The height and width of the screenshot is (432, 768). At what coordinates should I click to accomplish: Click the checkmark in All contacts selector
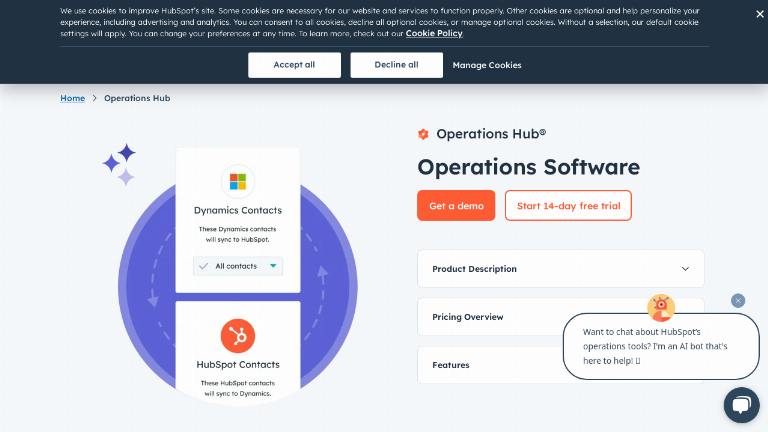point(203,266)
